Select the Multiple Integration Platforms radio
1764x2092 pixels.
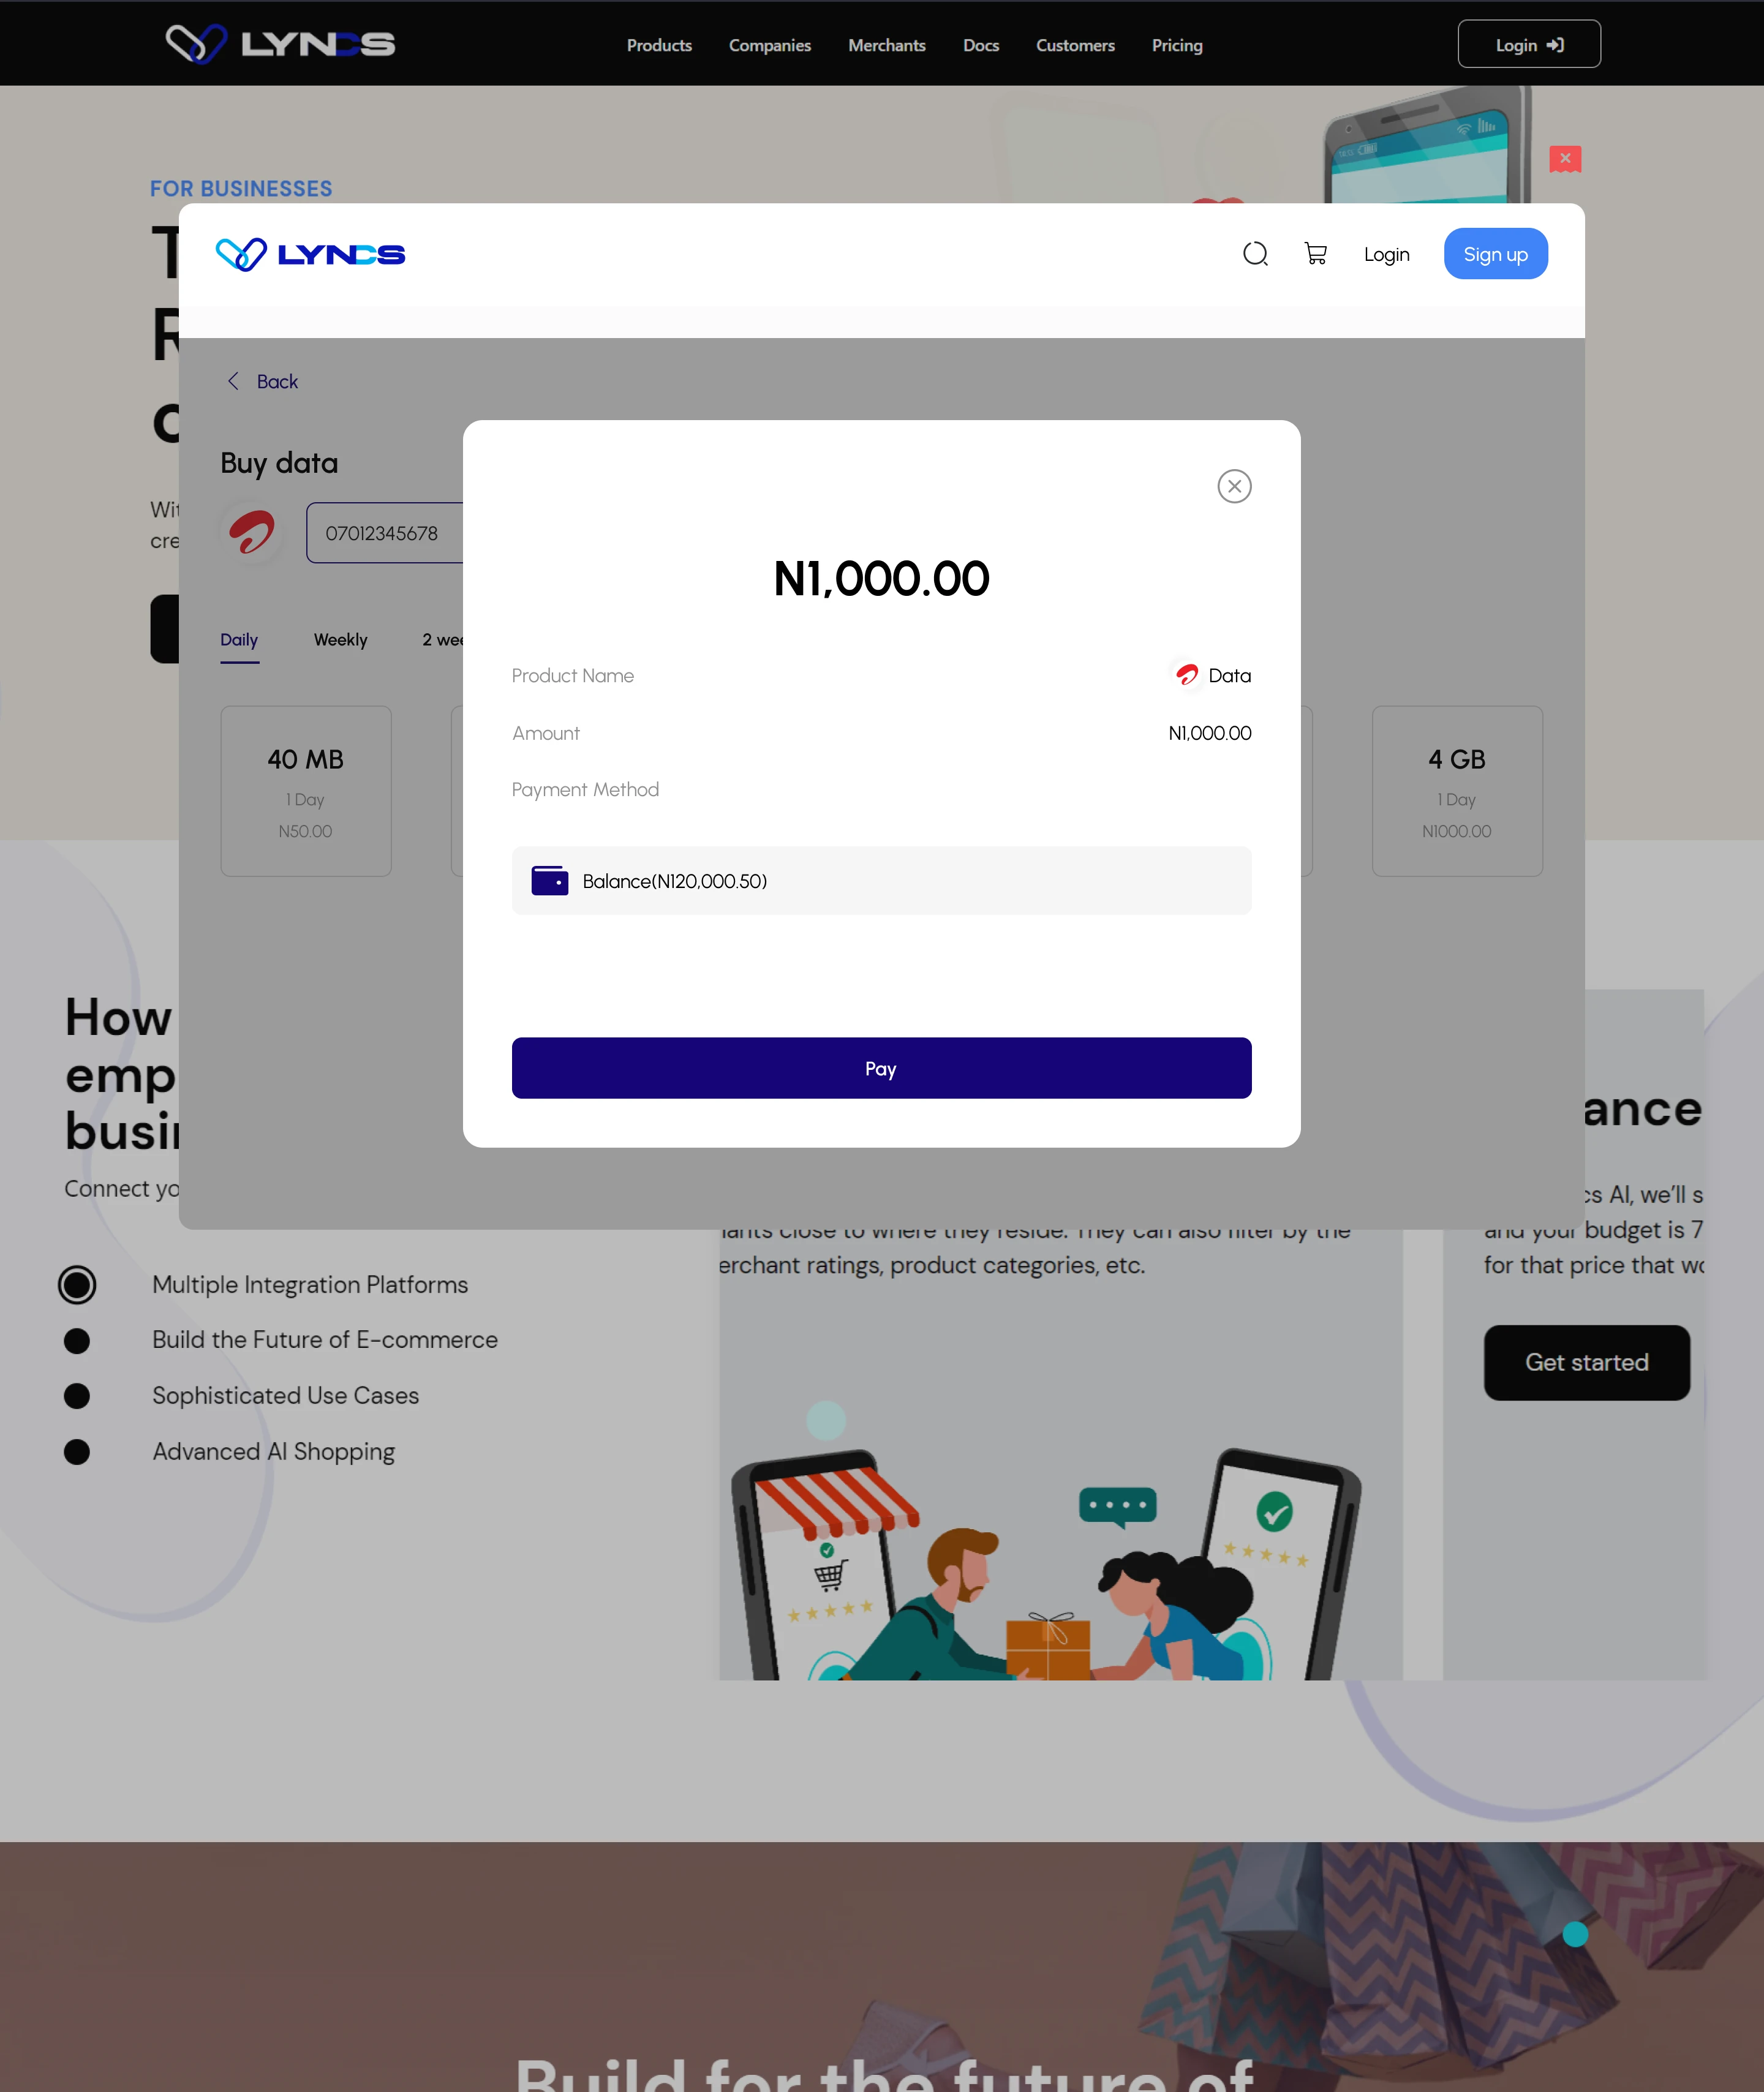tap(77, 1285)
